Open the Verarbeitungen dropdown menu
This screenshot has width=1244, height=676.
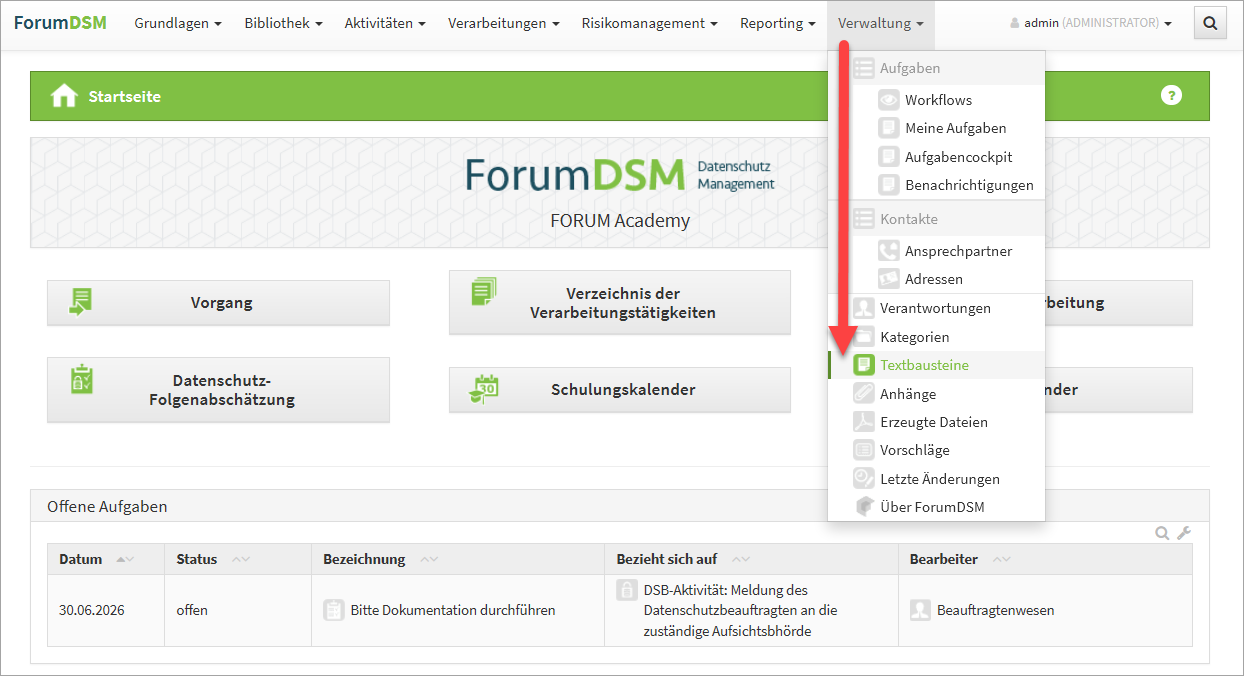pos(504,23)
